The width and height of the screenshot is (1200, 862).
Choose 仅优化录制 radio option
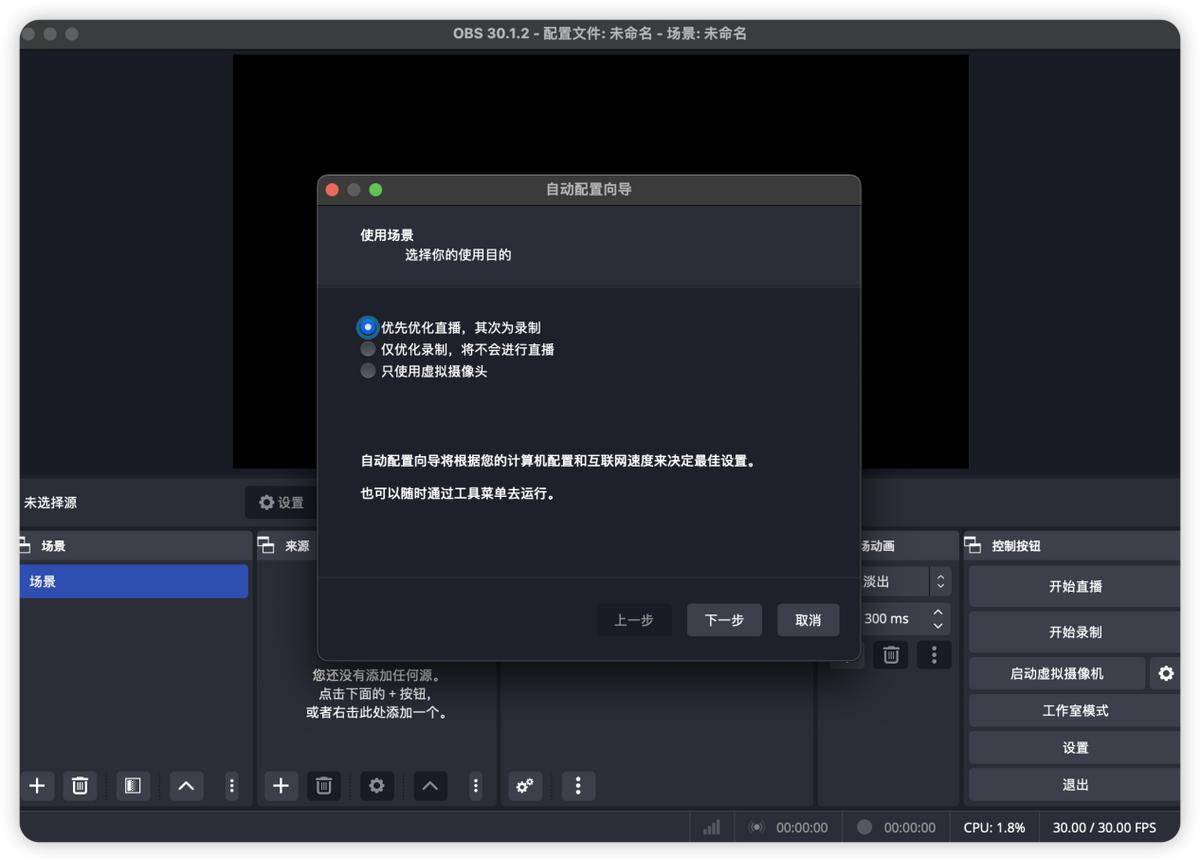point(368,349)
